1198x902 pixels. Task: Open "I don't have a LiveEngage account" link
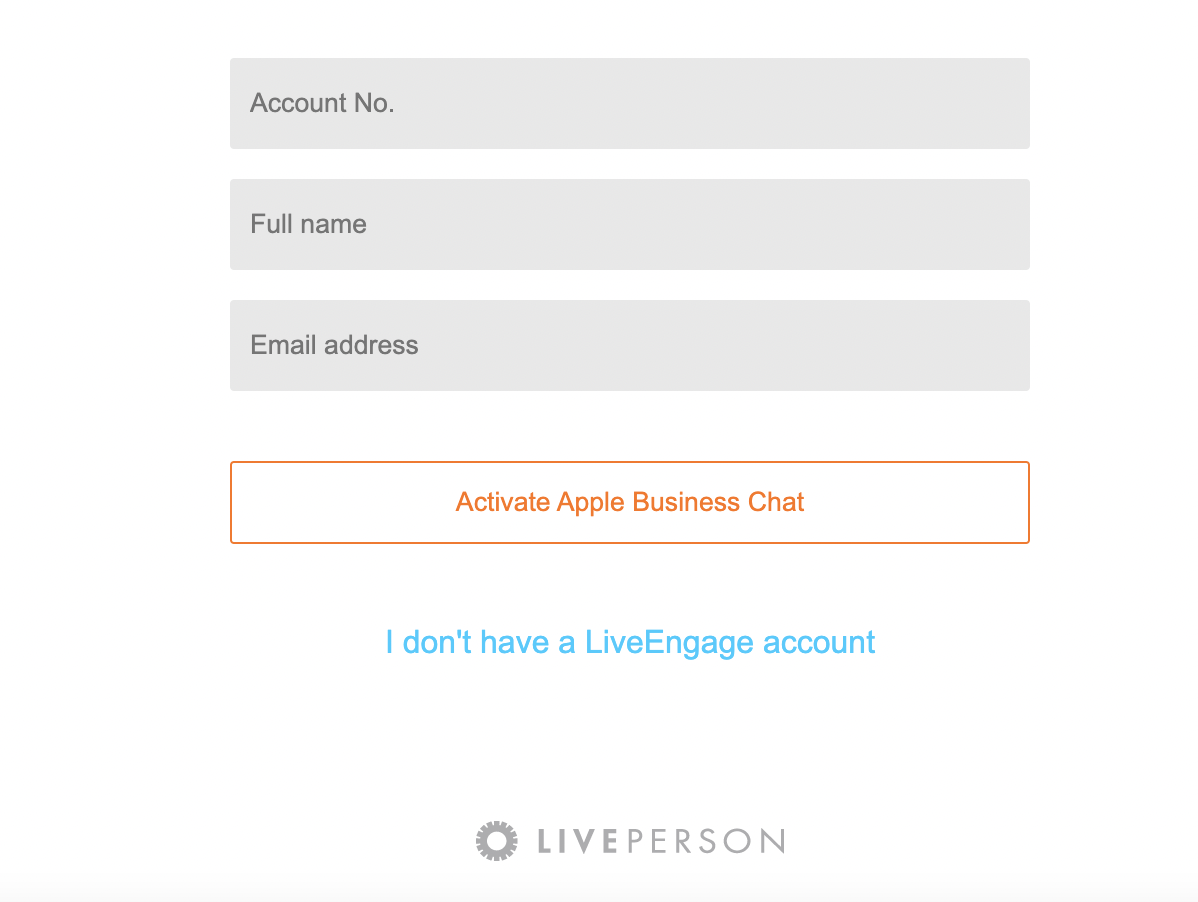tap(630, 642)
